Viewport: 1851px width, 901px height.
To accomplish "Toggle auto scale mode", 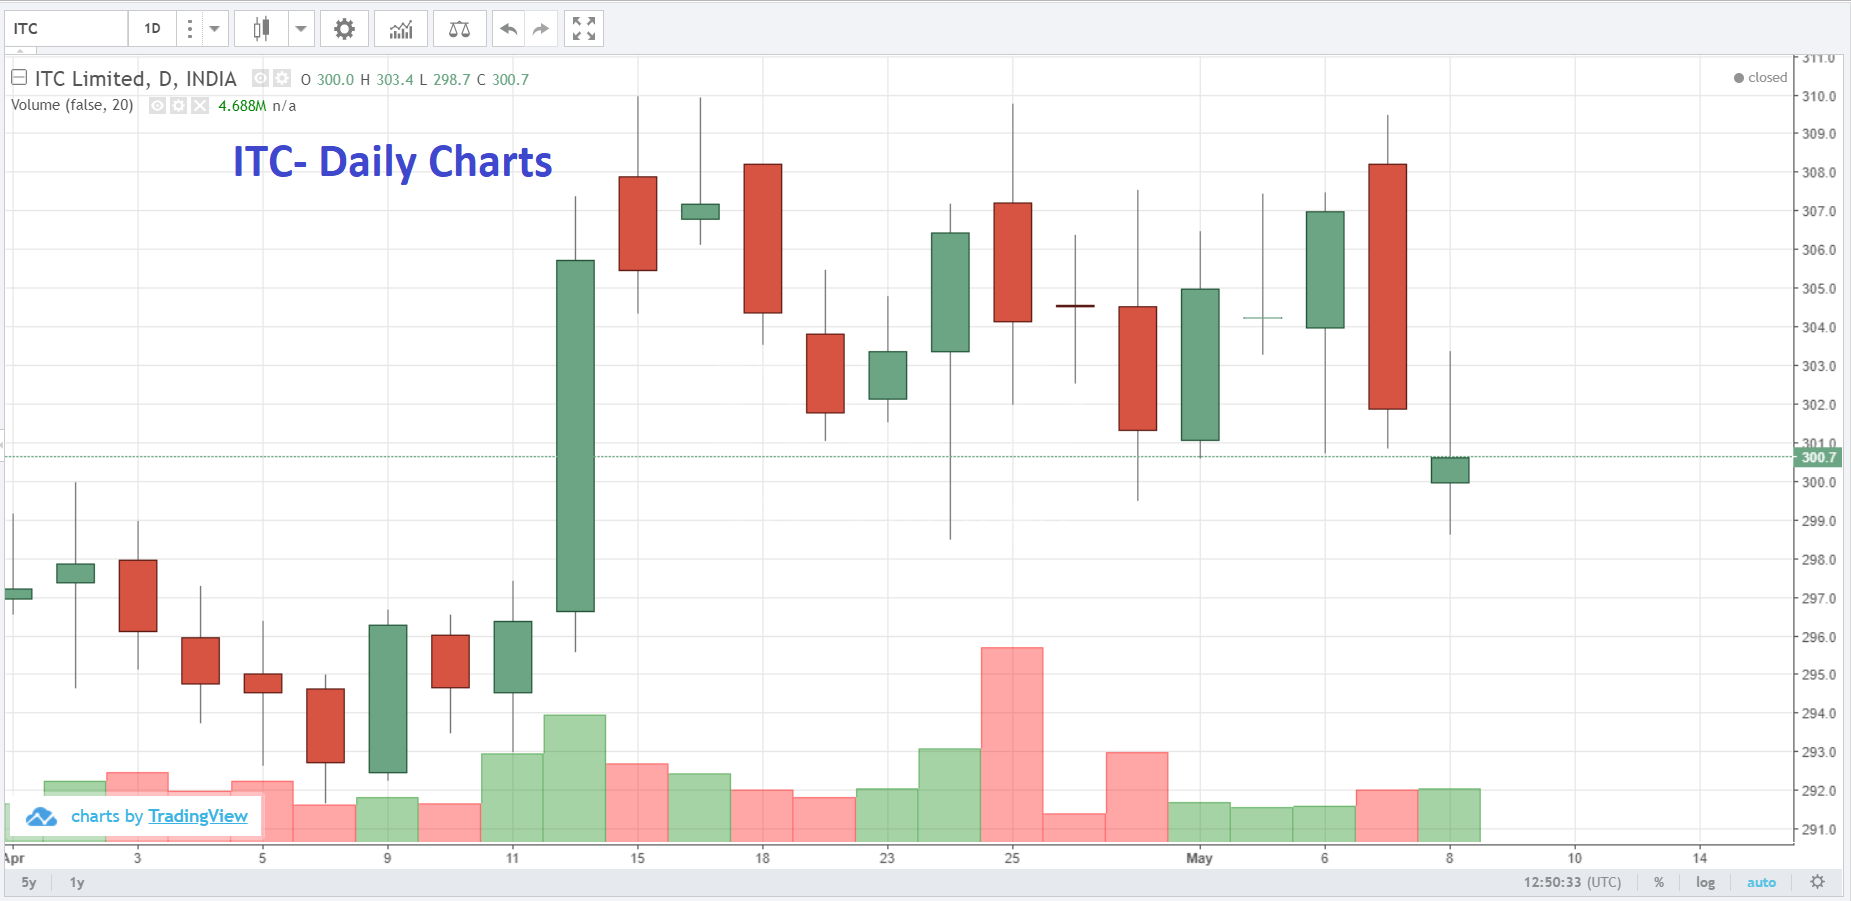I will click(x=1761, y=882).
